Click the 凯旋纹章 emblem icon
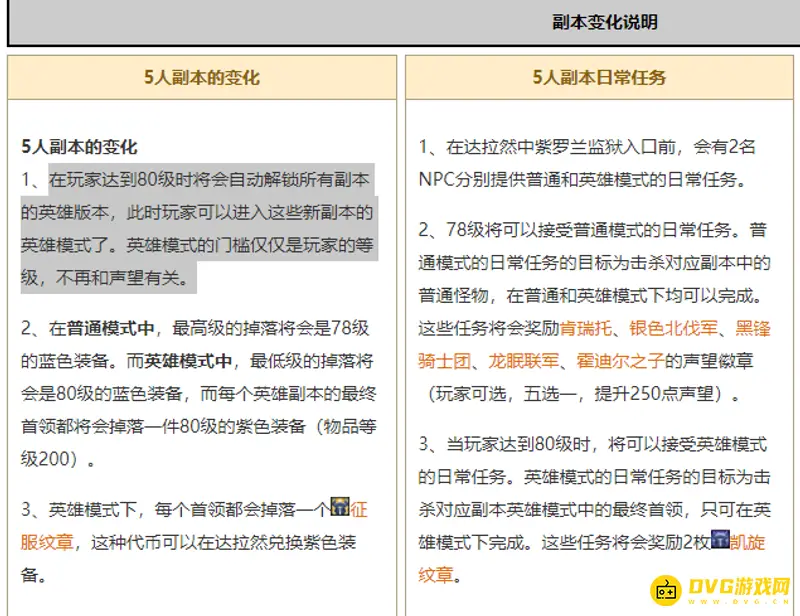Viewport: 800px width, 616px height. pyautogui.click(x=720, y=539)
